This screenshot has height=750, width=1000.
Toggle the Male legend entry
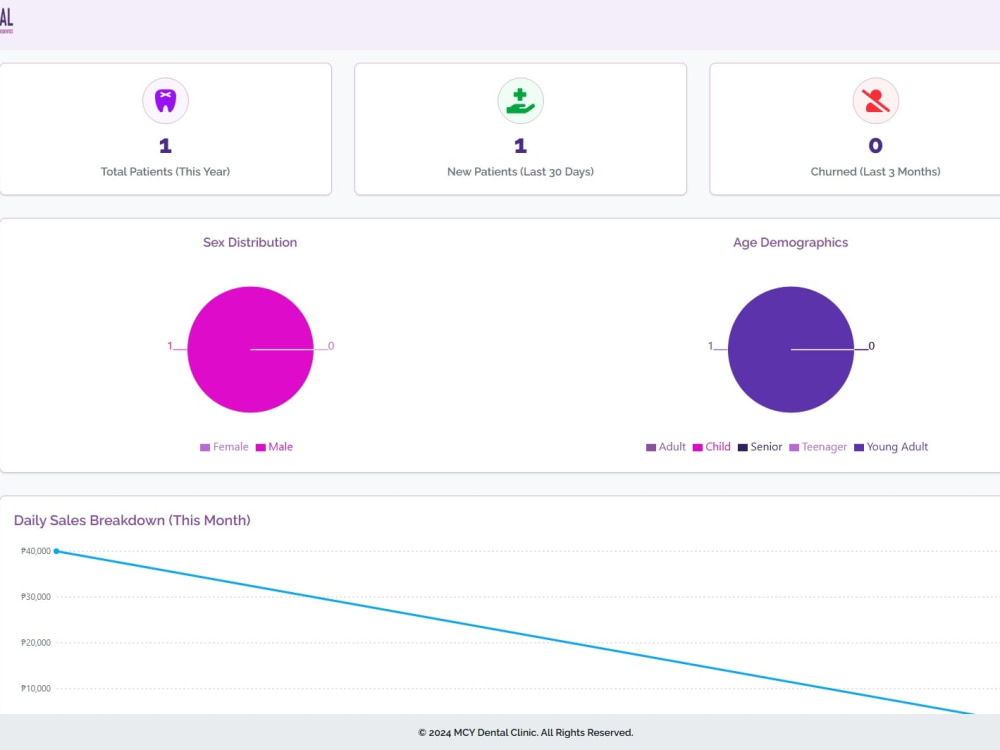274,447
